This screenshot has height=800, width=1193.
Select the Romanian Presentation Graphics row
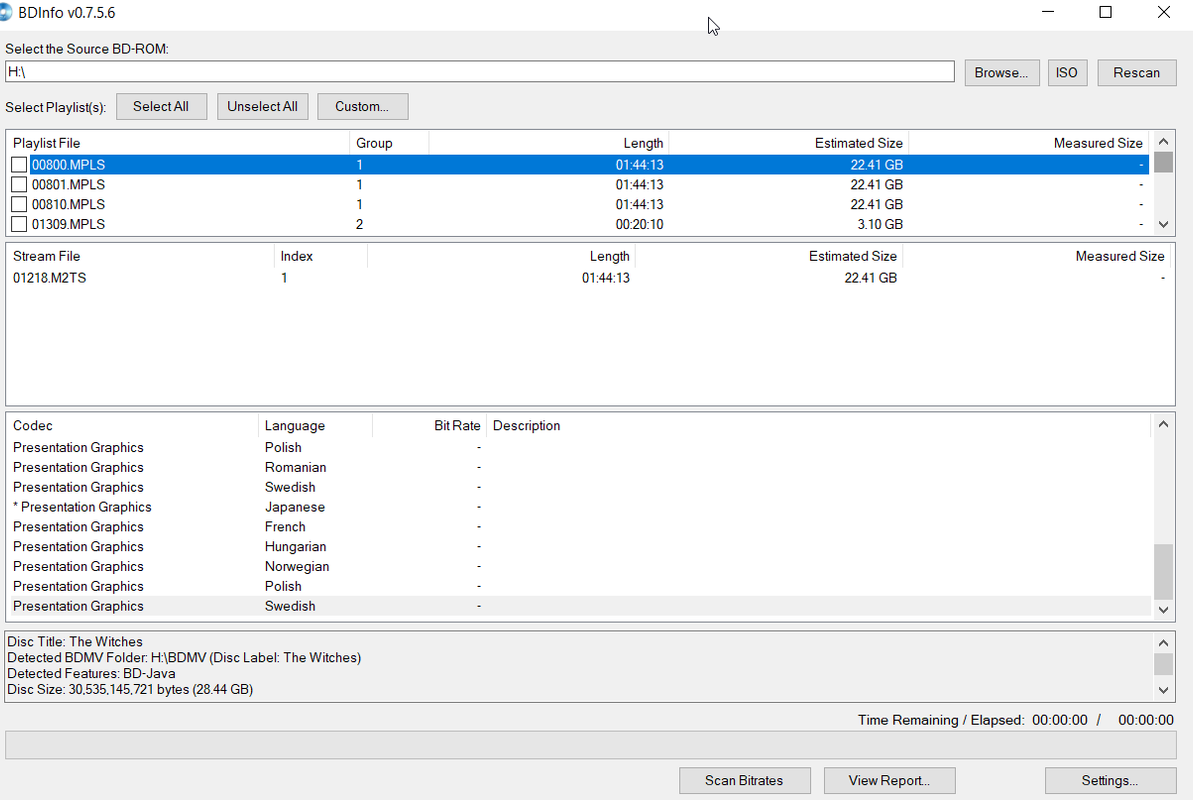point(578,467)
